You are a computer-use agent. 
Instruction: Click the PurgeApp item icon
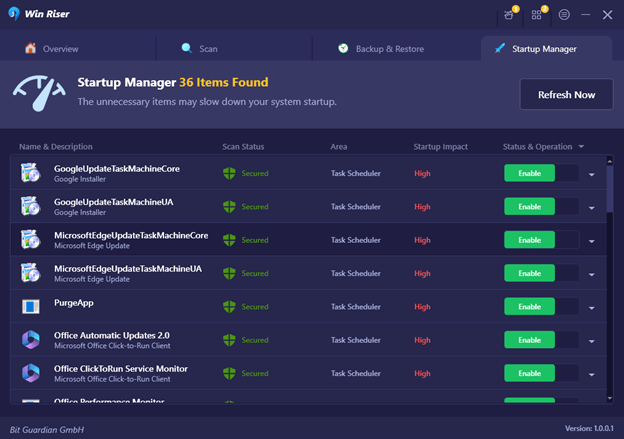(30, 306)
